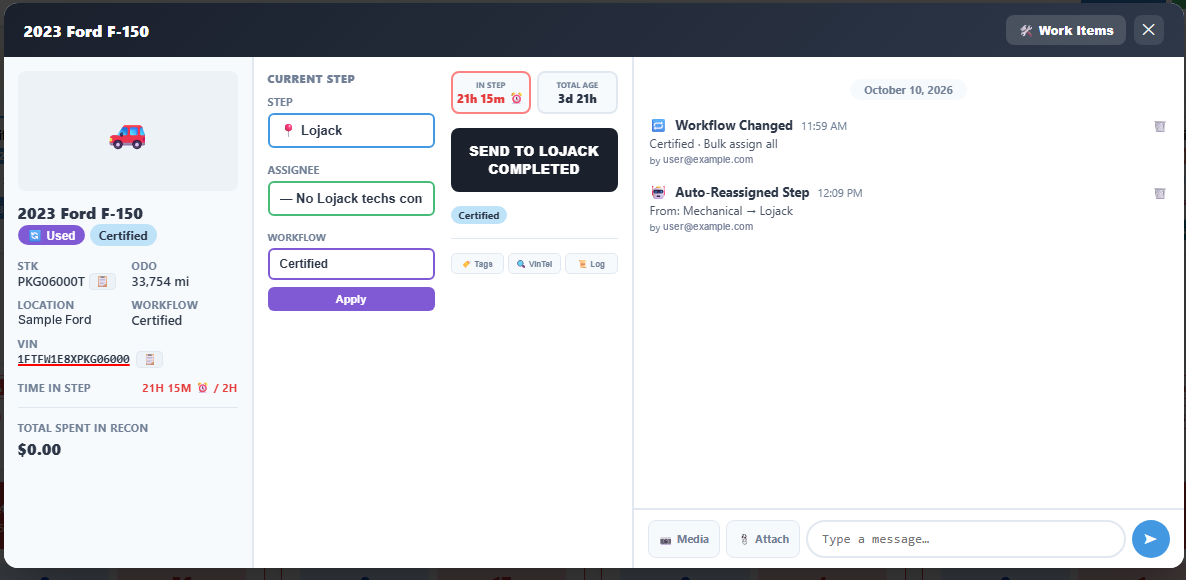Click the 21H 15M / 2H time in step value
The width and height of the screenshot is (1186, 580).
coord(190,388)
